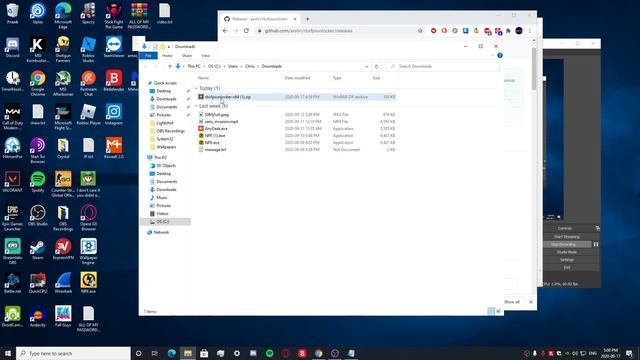Open Task View on the taskbar
Viewport: 640px width, 360px height.
tap(155, 353)
